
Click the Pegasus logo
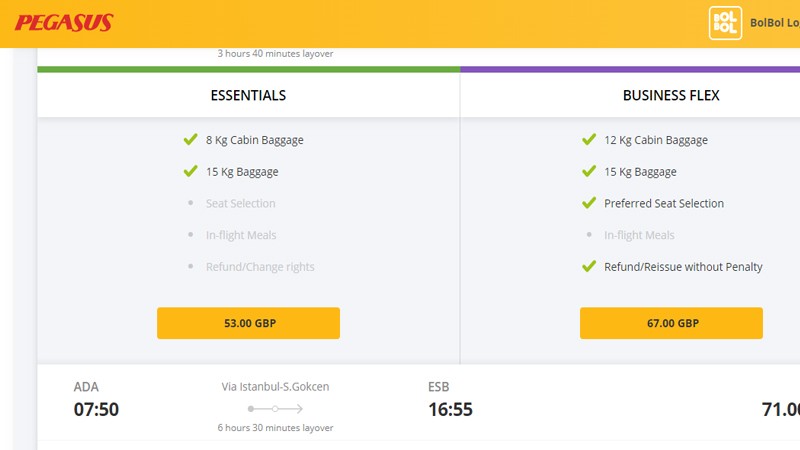64,23
